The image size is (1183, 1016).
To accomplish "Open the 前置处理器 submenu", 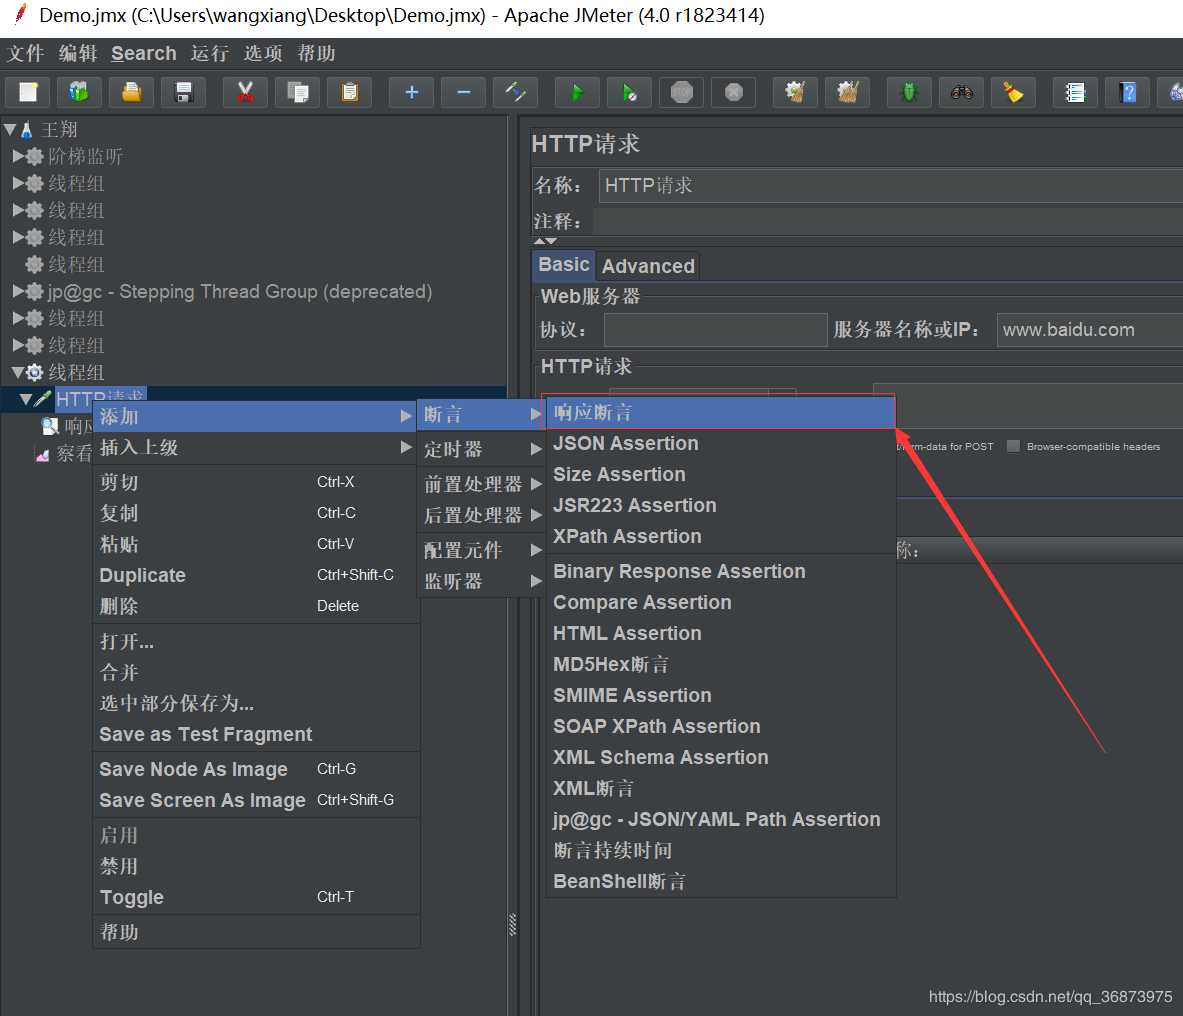I will [481, 483].
